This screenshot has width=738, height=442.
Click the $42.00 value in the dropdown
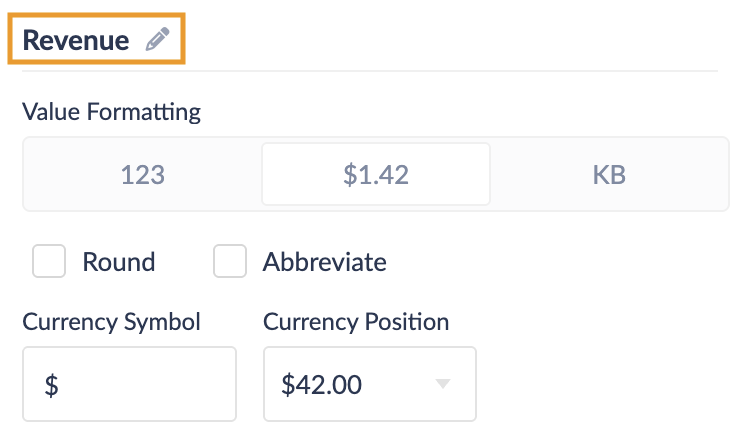tap(320, 384)
